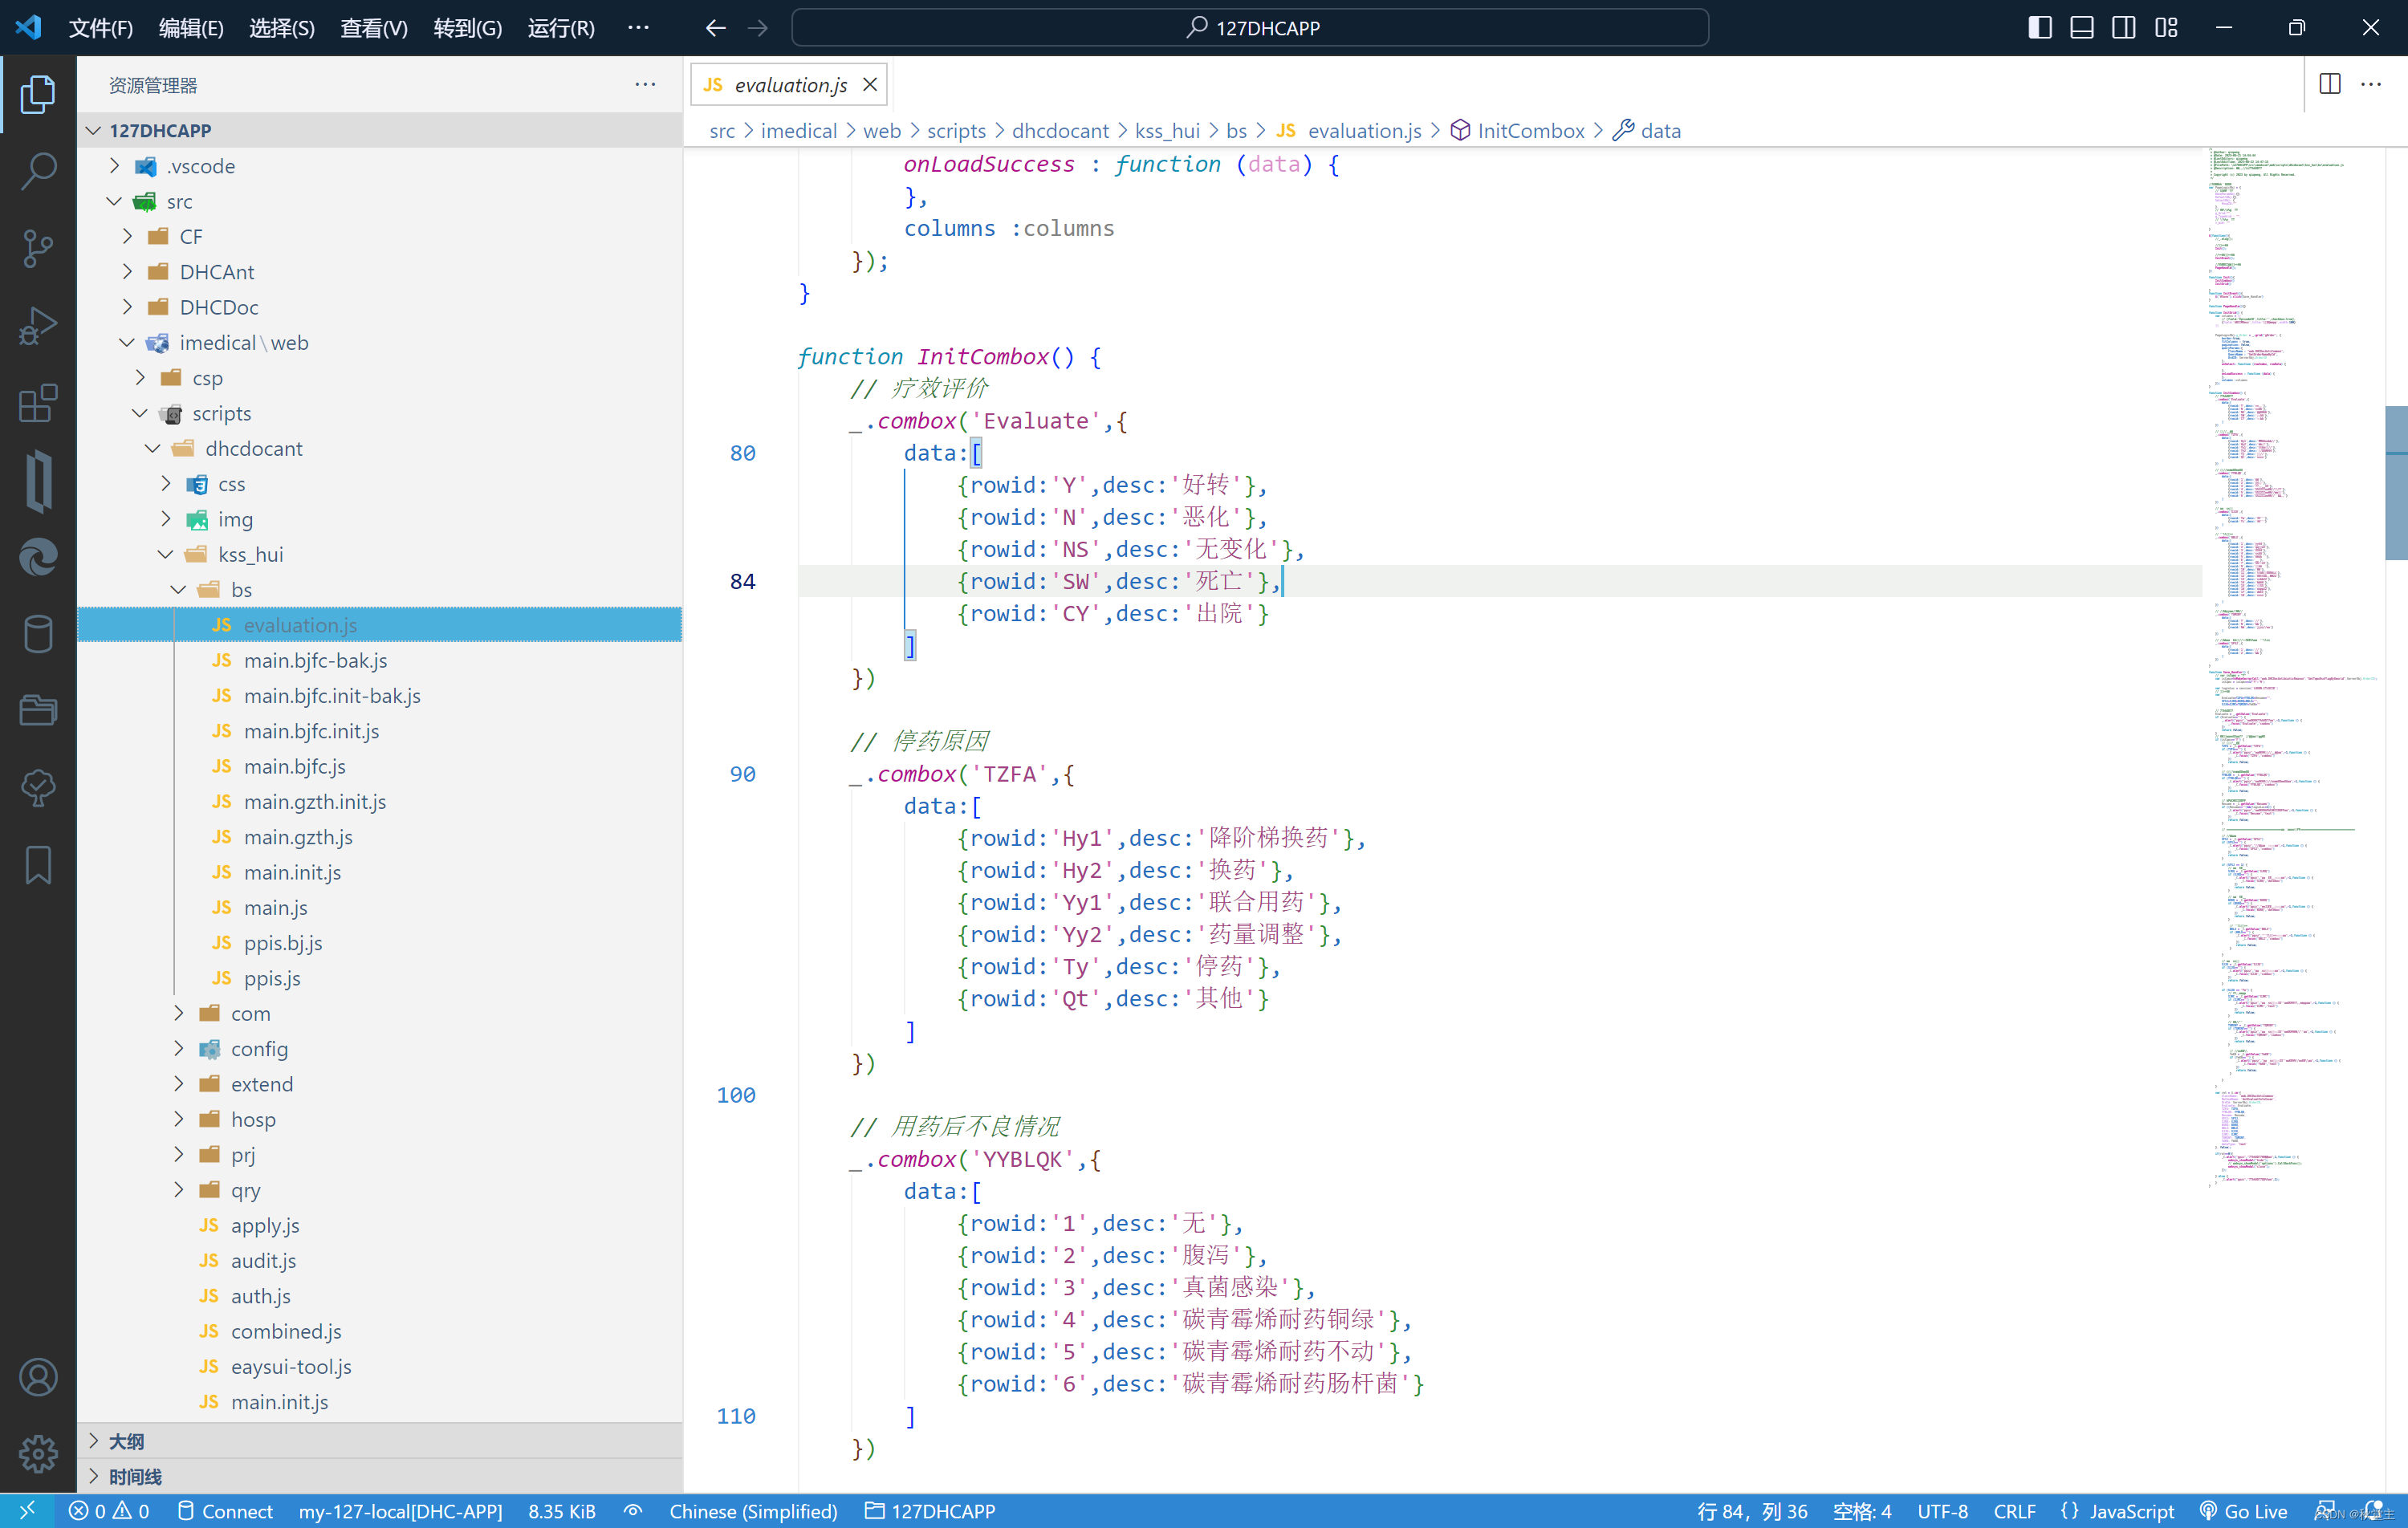The image size is (2408, 1528).
Task: Split the editor to the right
Action: tap(2330, 84)
